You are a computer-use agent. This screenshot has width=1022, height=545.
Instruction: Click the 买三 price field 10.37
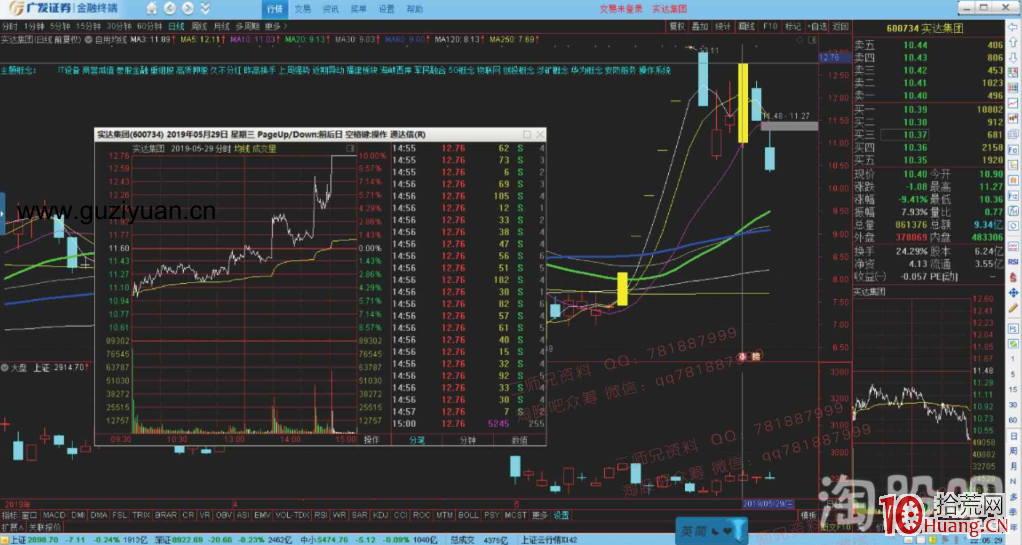[x=915, y=135]
